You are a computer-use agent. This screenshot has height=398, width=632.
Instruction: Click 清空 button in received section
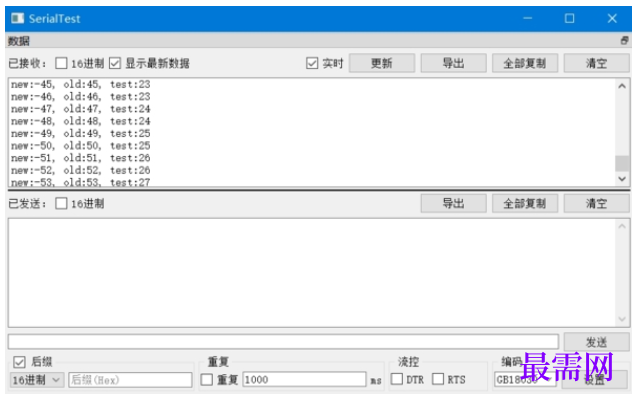click(x=597, y=63)
